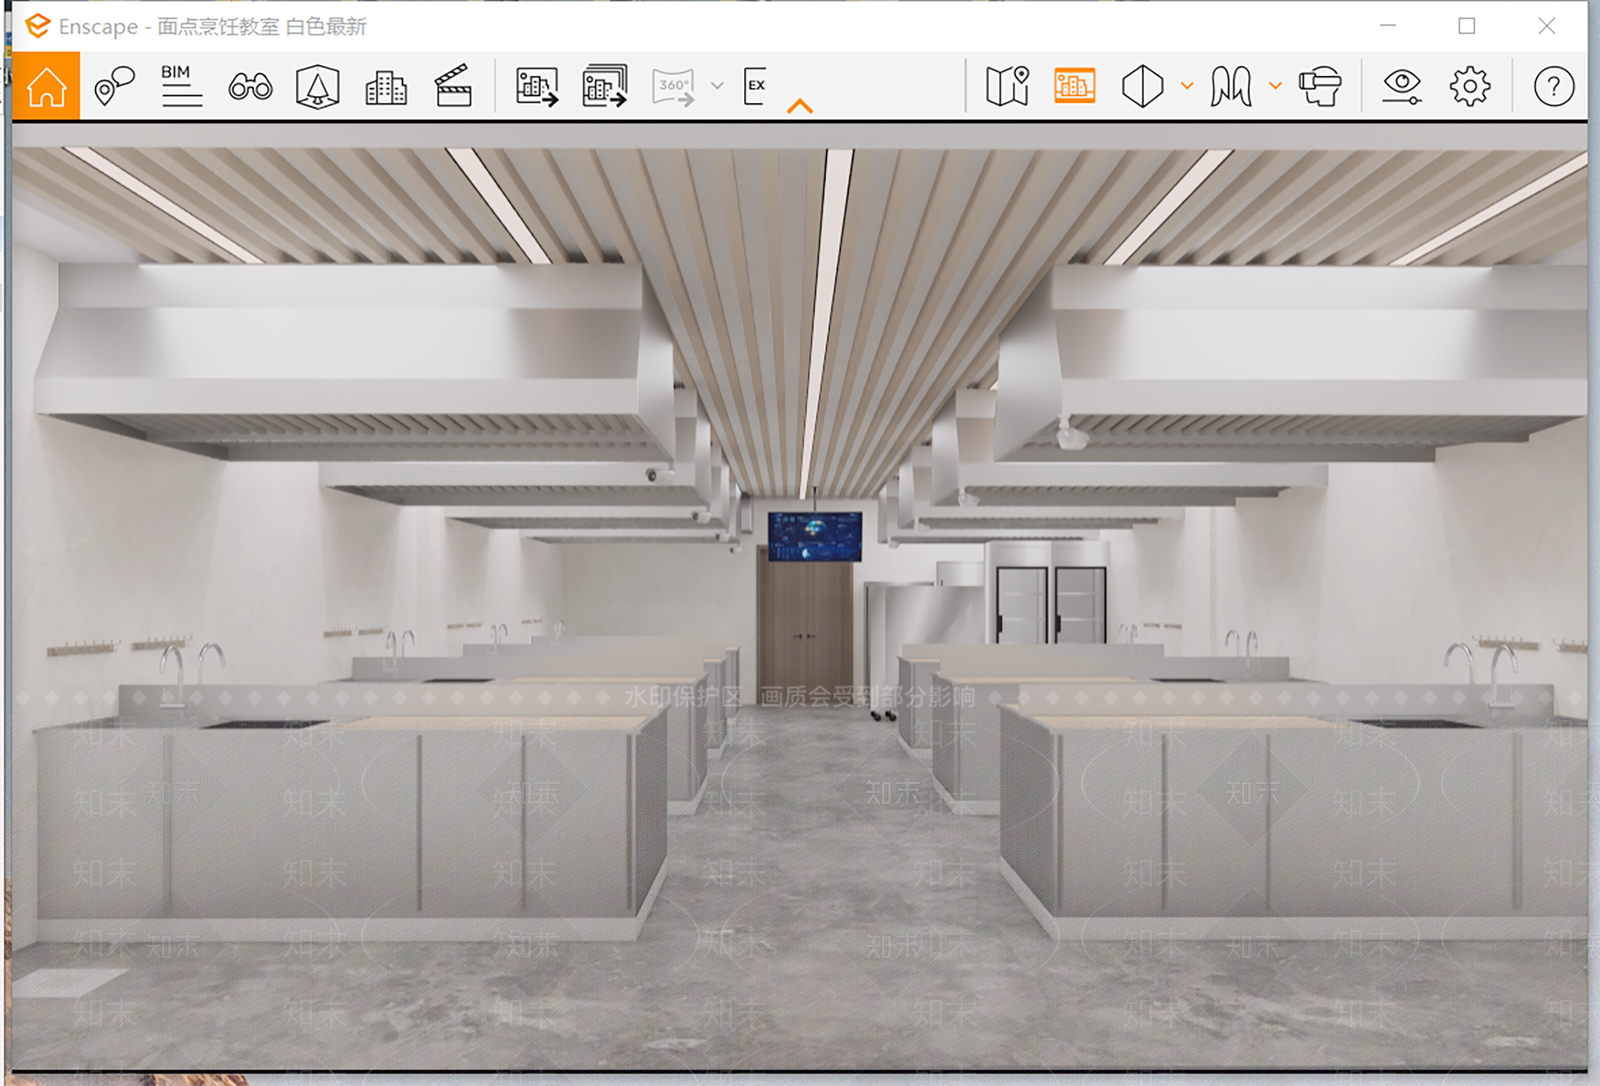Screen dimensions: 1600x1086
Task: Open visual settings with the eye icon
Action: click(1402, 86)
